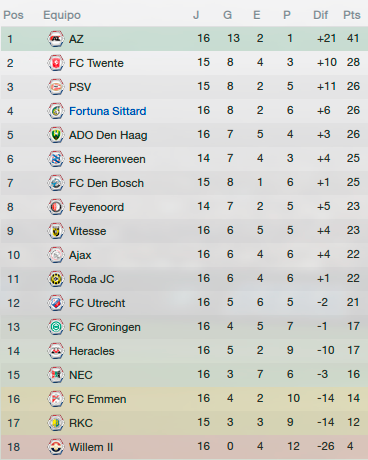Image resolution: width=368 pixels, height=460 pixels.
Task: Click the FC Utrecht team name
Action: [x=97, y=303]
